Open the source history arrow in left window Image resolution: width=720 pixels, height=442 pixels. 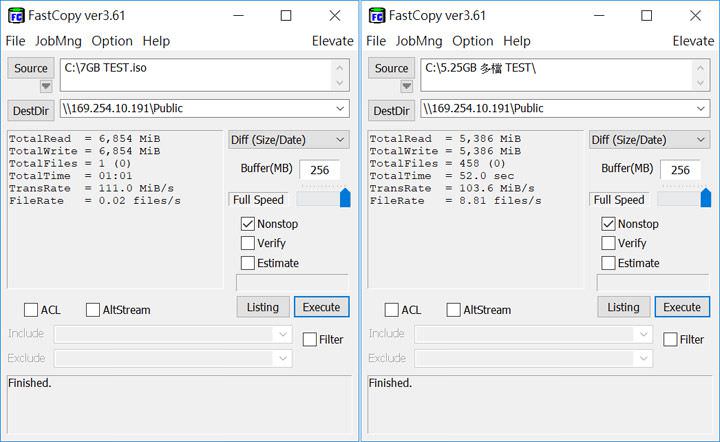(46, 86)
